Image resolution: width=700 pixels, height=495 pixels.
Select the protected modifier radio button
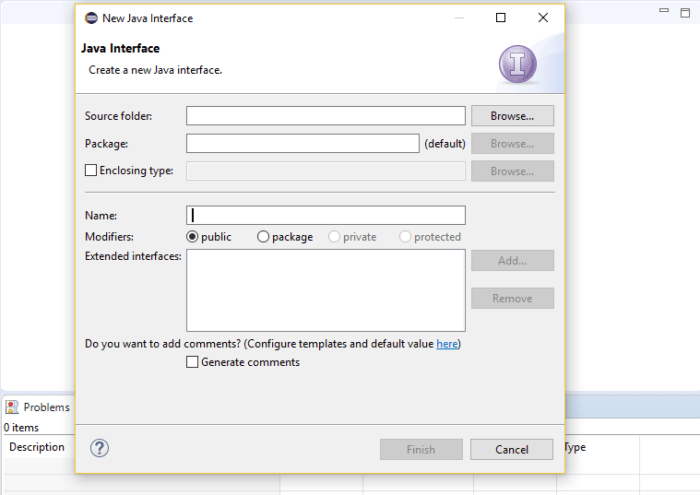pos(405,237)
